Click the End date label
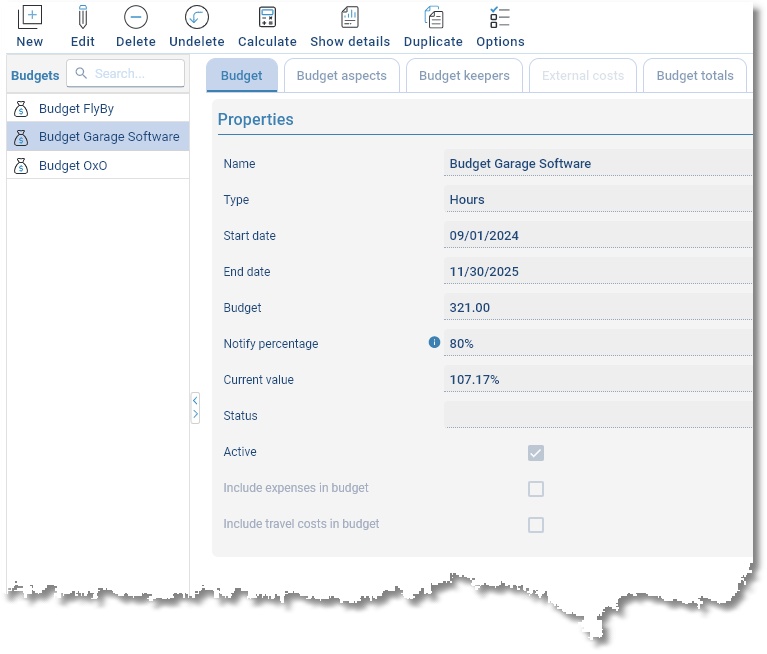 [x=247, y=271]
